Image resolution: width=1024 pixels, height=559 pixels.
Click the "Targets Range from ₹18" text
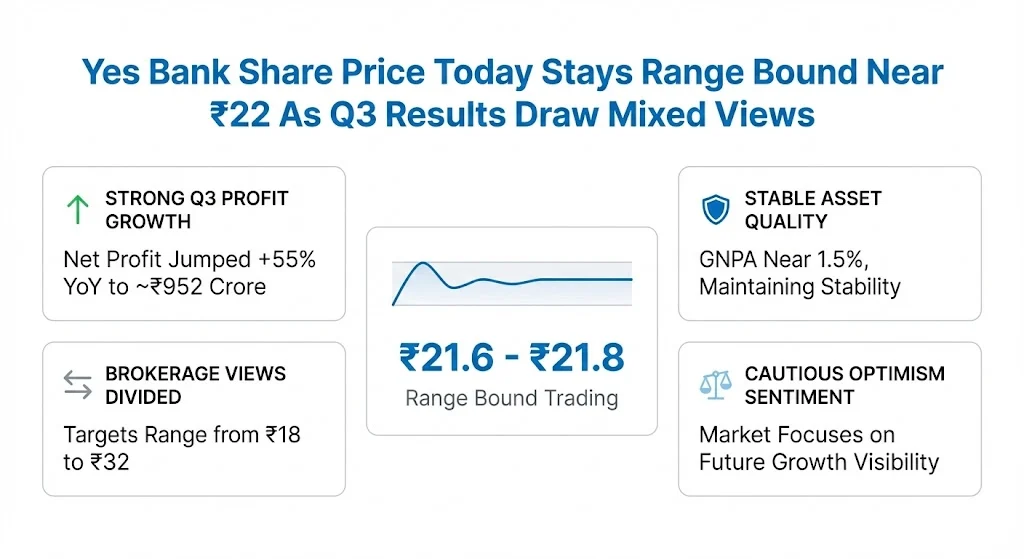coord(182,435)
